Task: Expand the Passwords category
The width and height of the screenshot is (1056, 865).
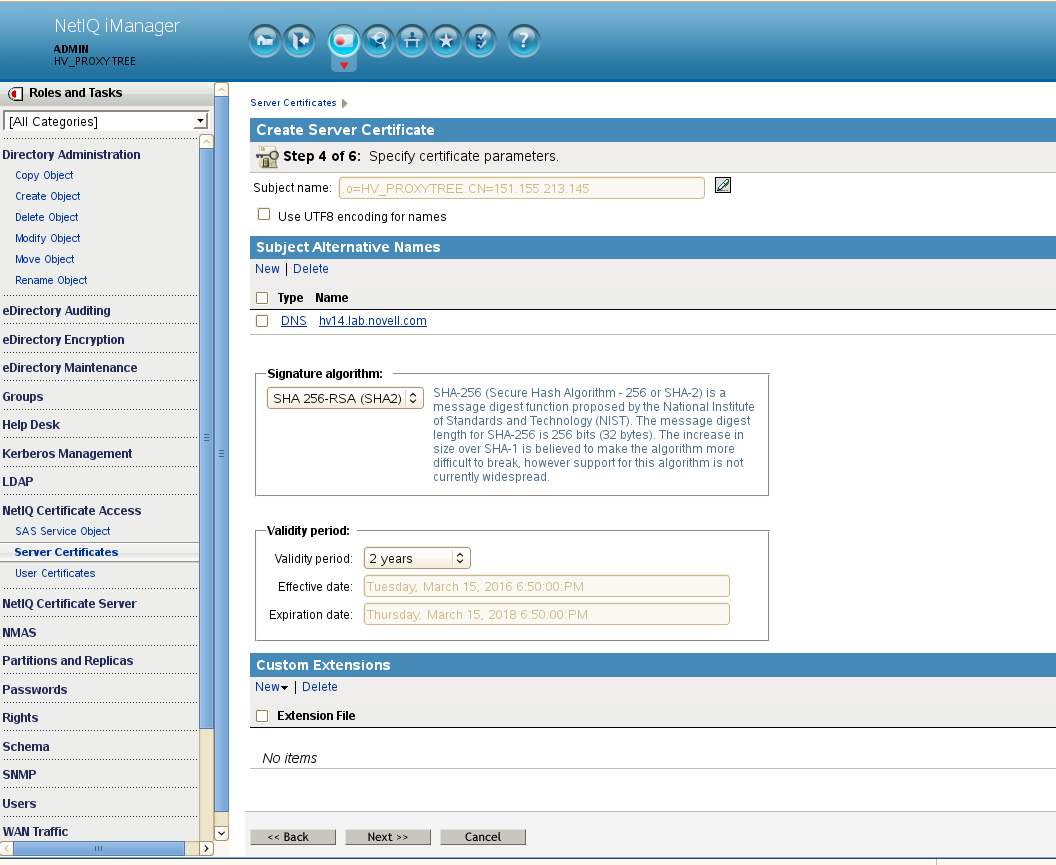Action: [x=35, y=690]
